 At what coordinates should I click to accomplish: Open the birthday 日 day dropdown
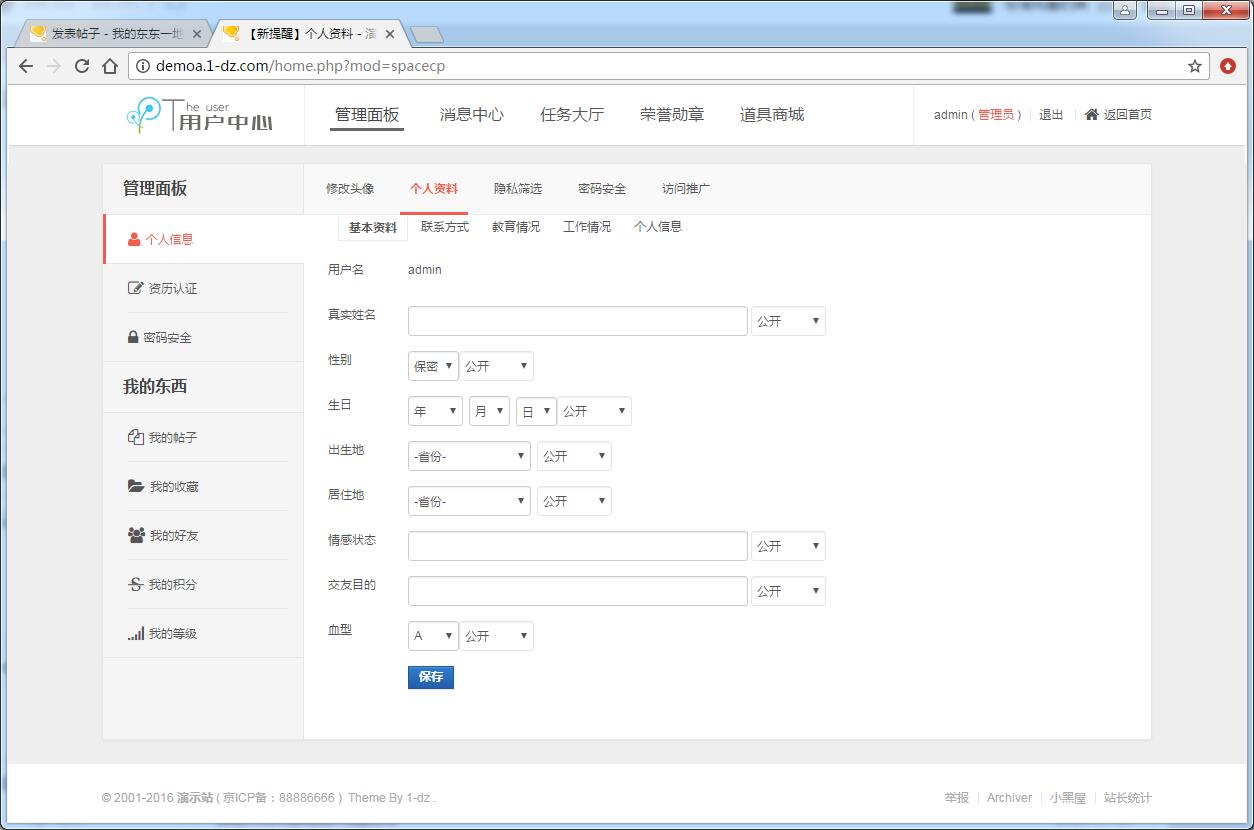tap(536, 411)
